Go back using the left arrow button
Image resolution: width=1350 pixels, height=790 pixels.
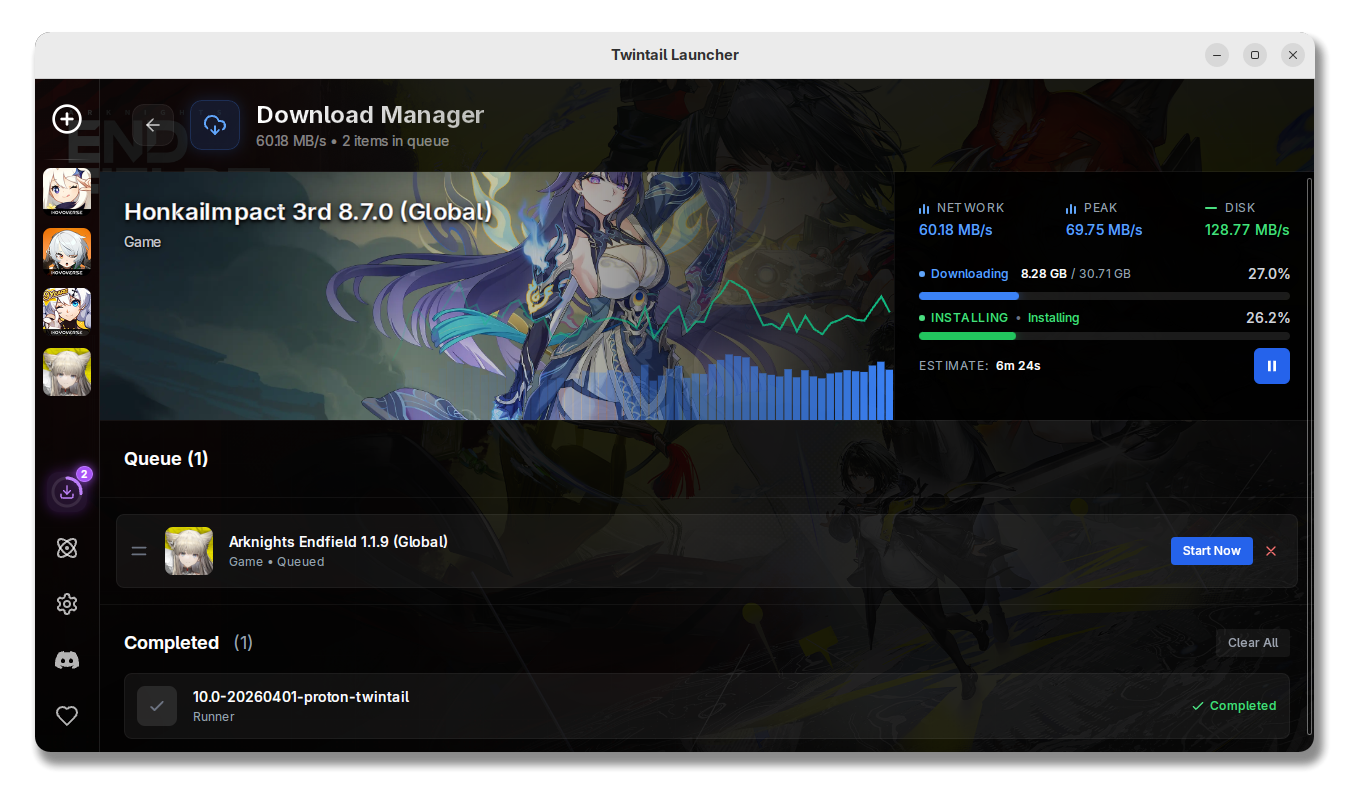point(153,125)
